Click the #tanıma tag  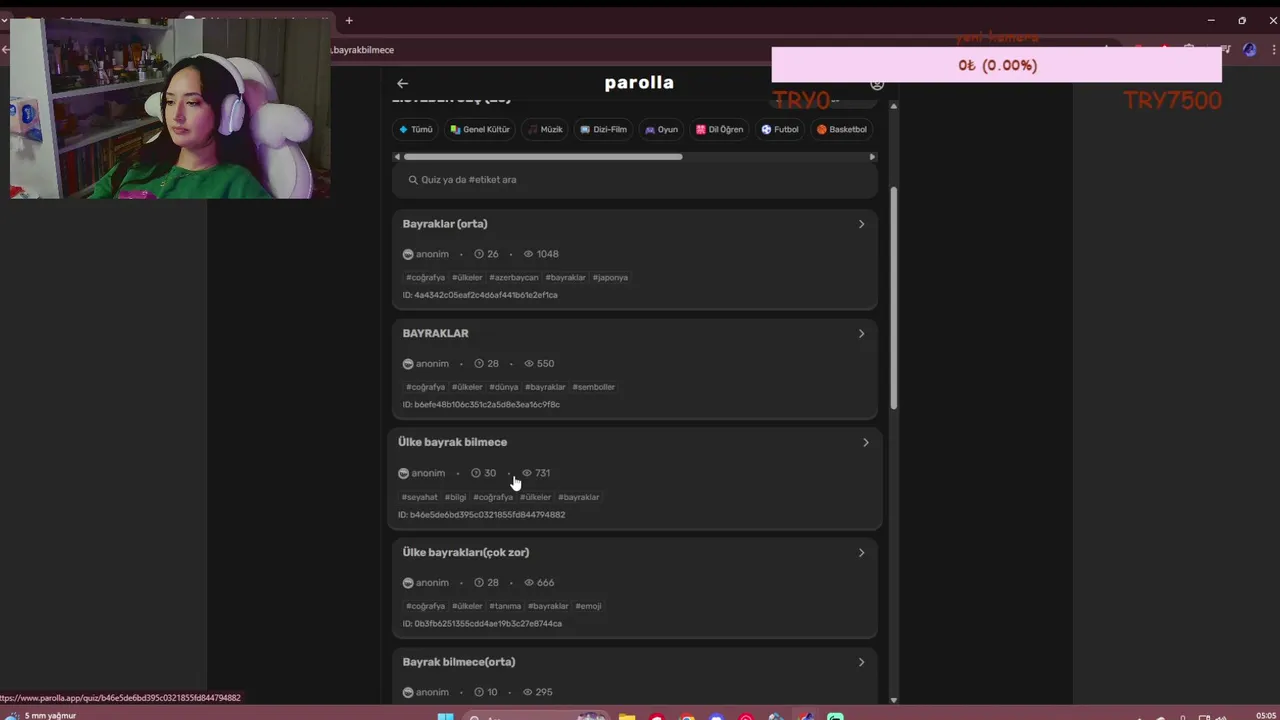(x=505, y=606)
